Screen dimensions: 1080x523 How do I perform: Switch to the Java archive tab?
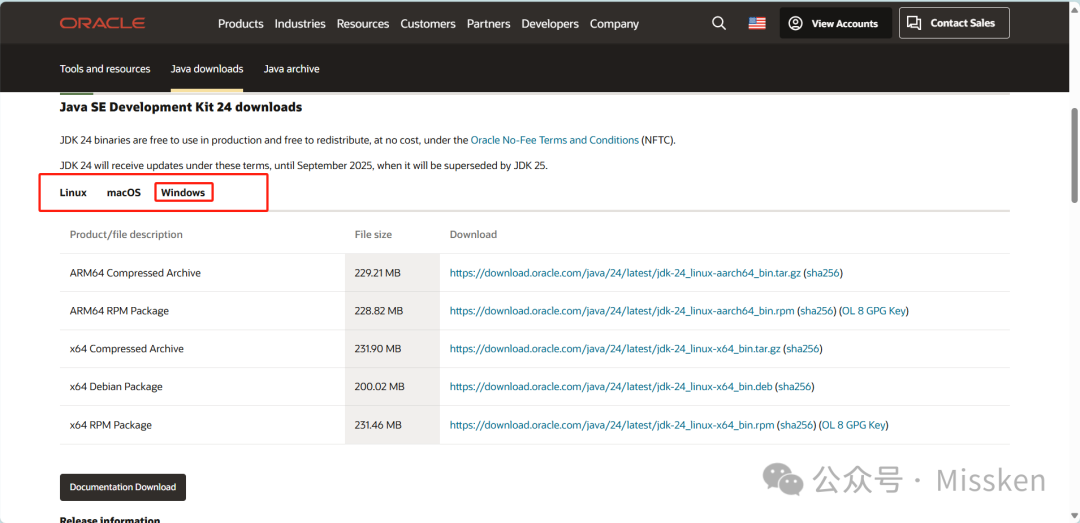[x=291, y=69]
